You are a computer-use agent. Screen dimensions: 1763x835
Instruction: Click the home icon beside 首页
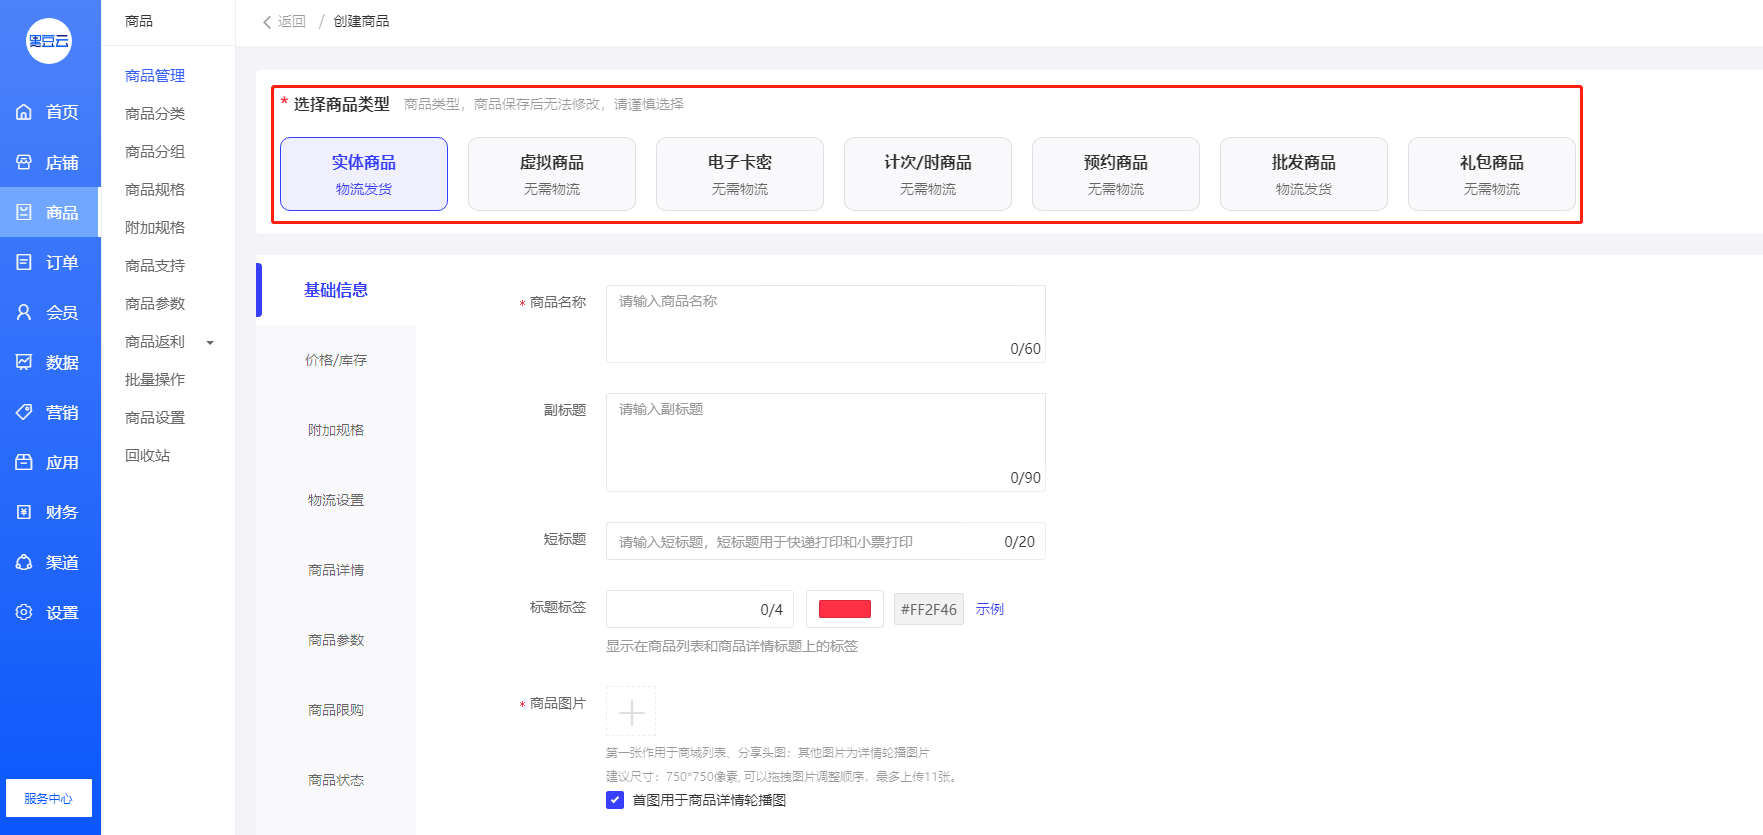click(x=24, y=112)
